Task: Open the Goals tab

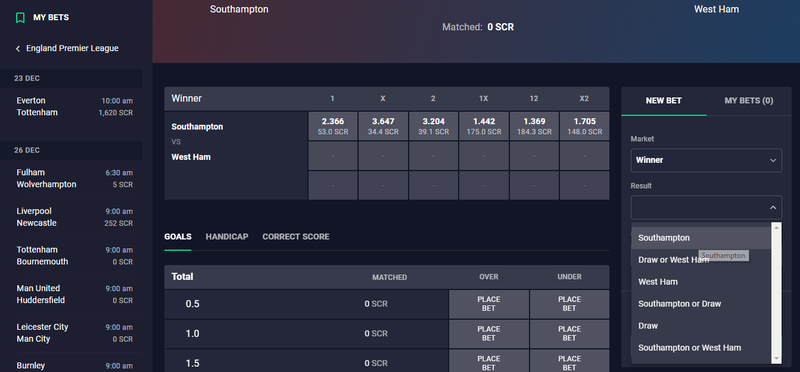Action: [x=178, y=237]
